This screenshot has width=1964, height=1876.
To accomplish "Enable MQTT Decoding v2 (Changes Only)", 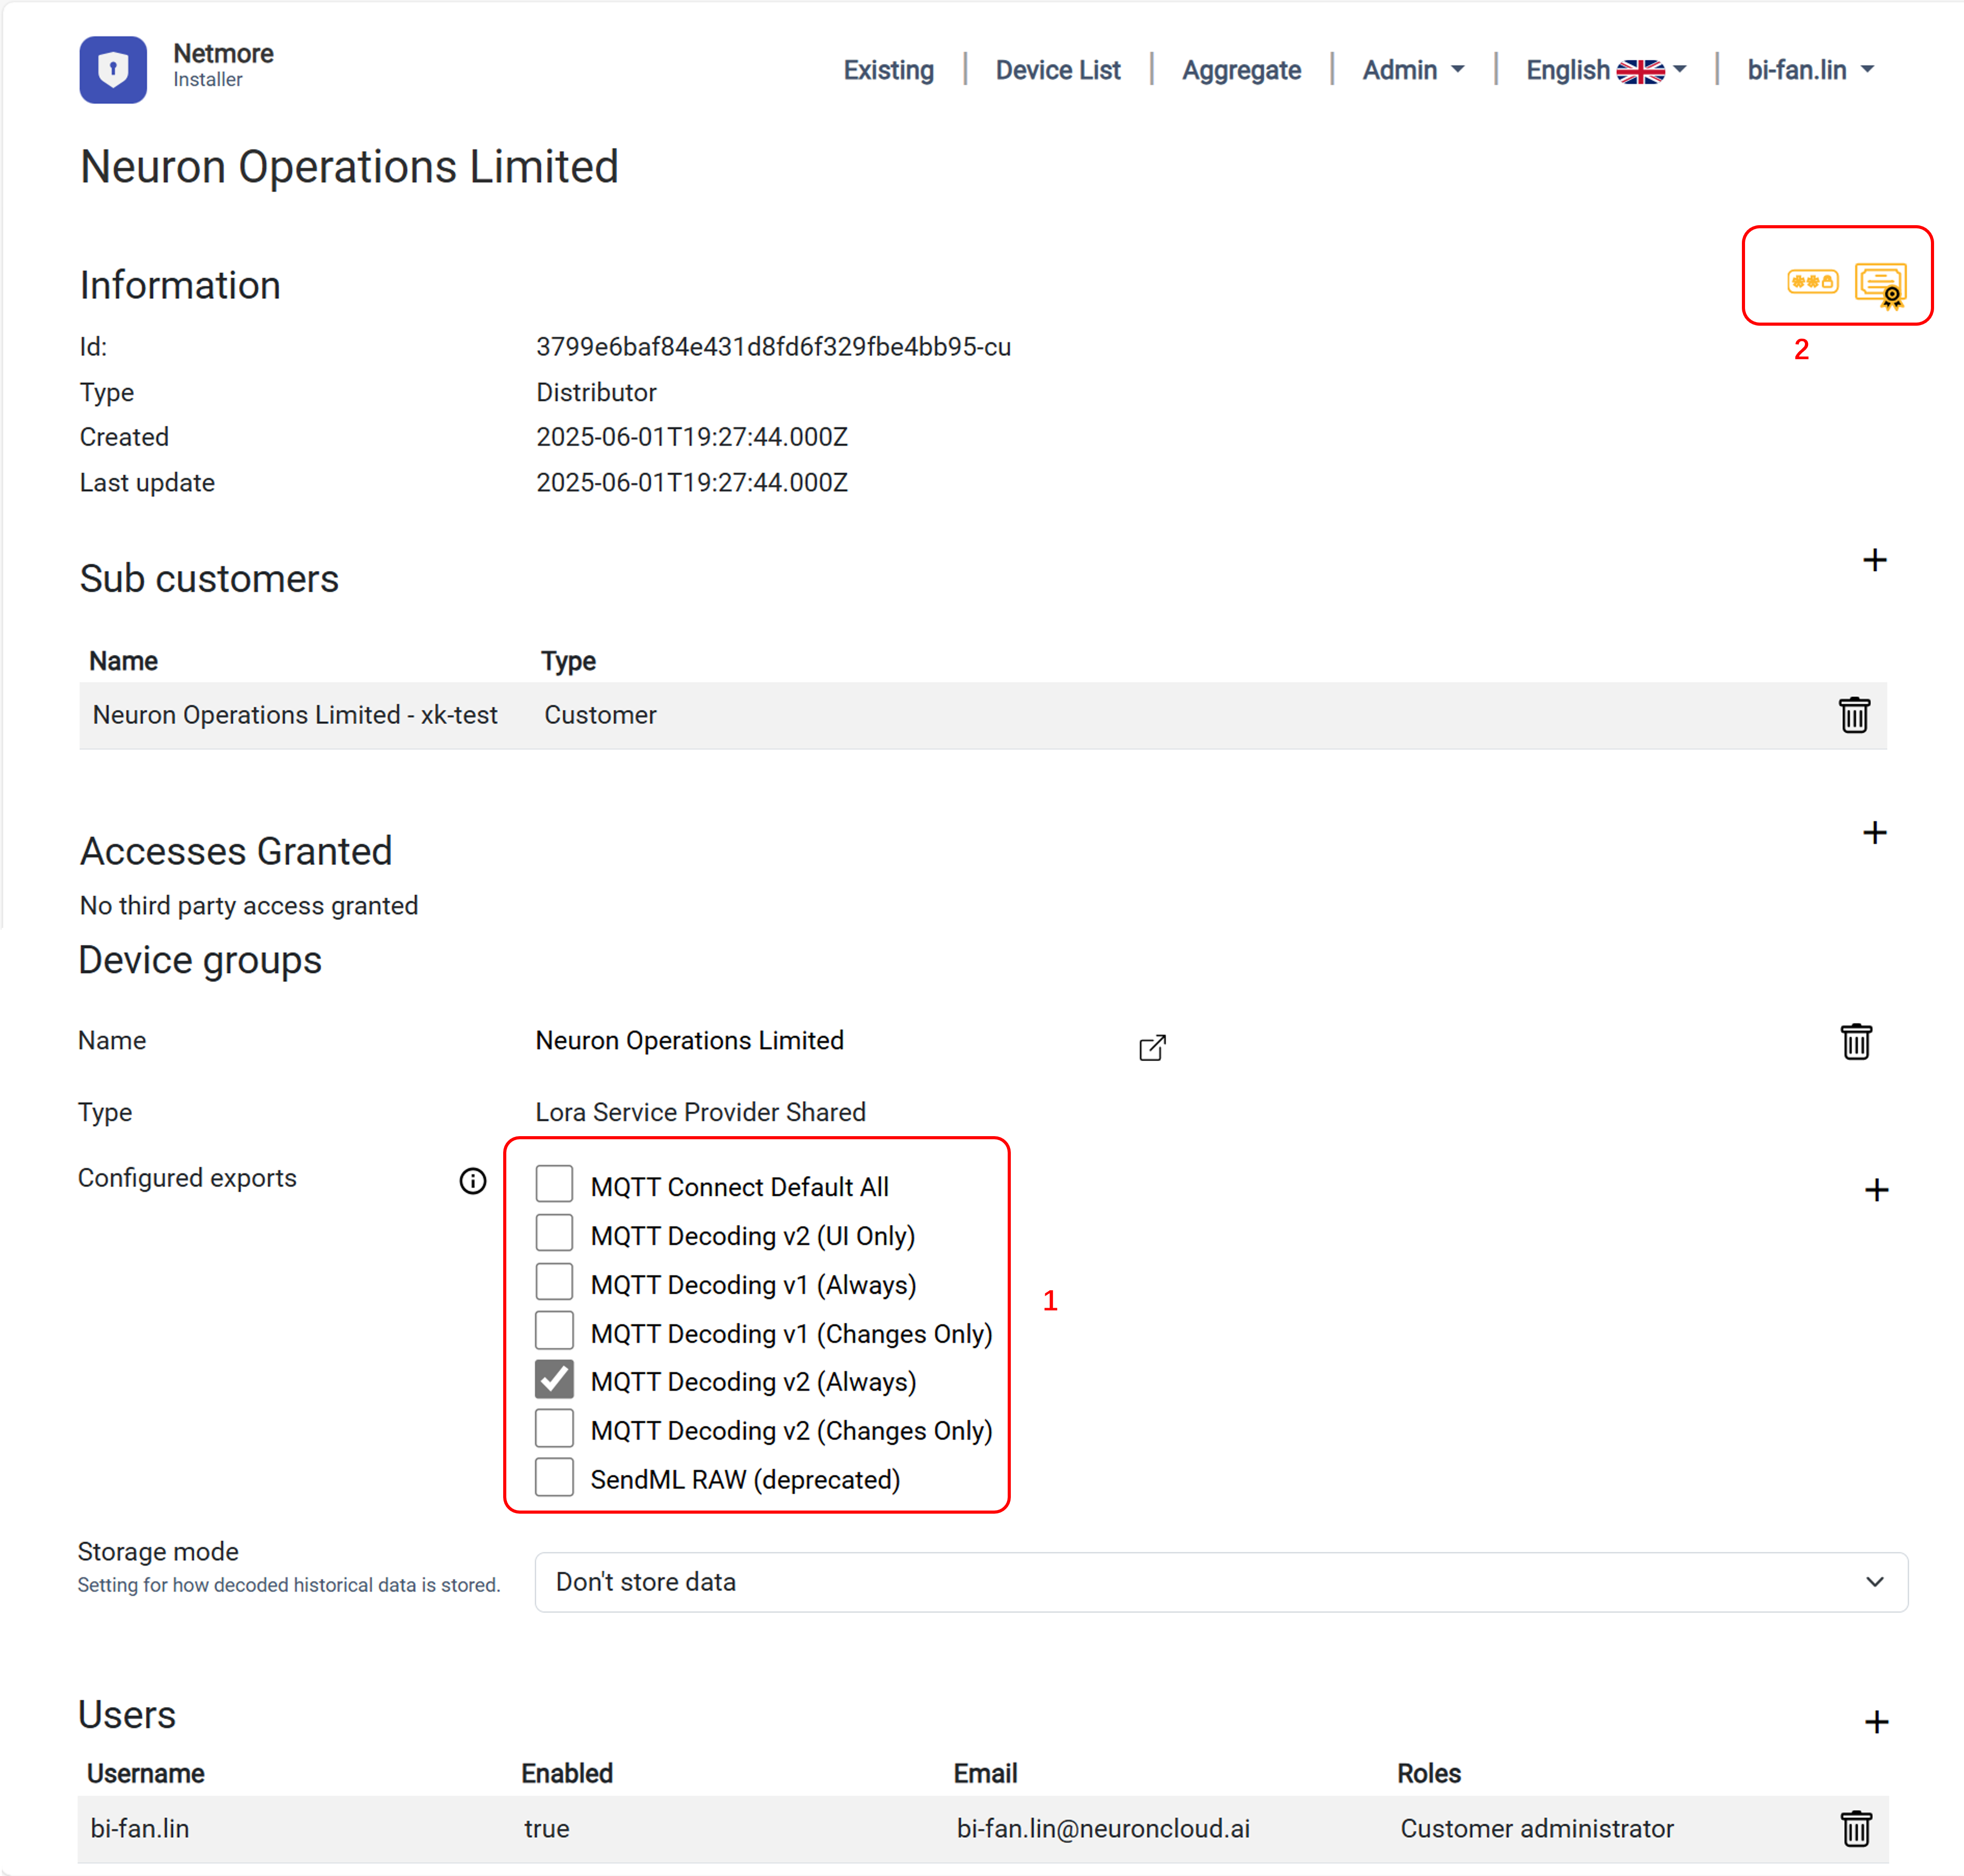I will [x=554, y=1429].
